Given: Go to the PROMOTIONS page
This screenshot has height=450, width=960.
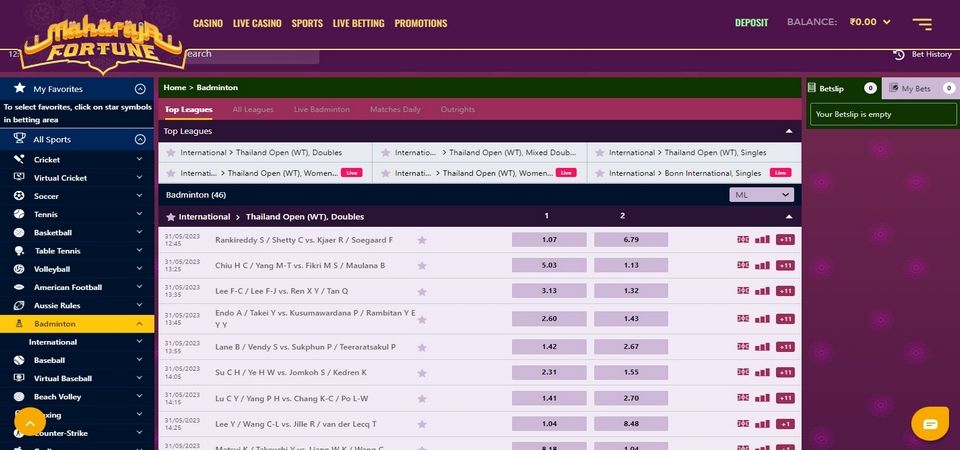Looking at the screenshot, I should [421, 23].
